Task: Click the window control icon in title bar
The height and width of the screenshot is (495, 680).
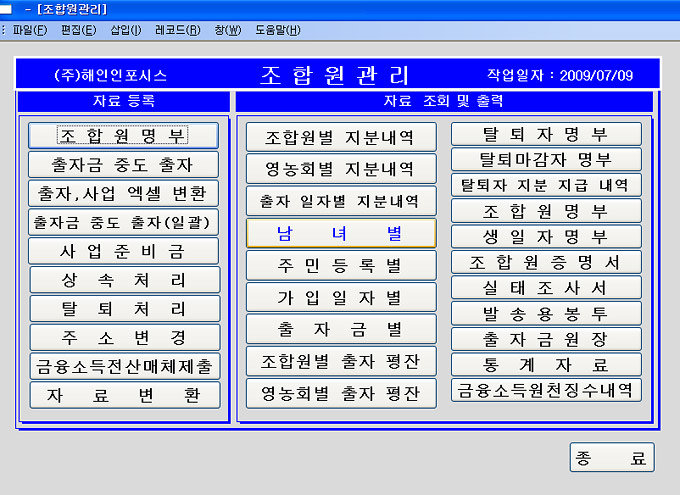Action: coord(6,9)
